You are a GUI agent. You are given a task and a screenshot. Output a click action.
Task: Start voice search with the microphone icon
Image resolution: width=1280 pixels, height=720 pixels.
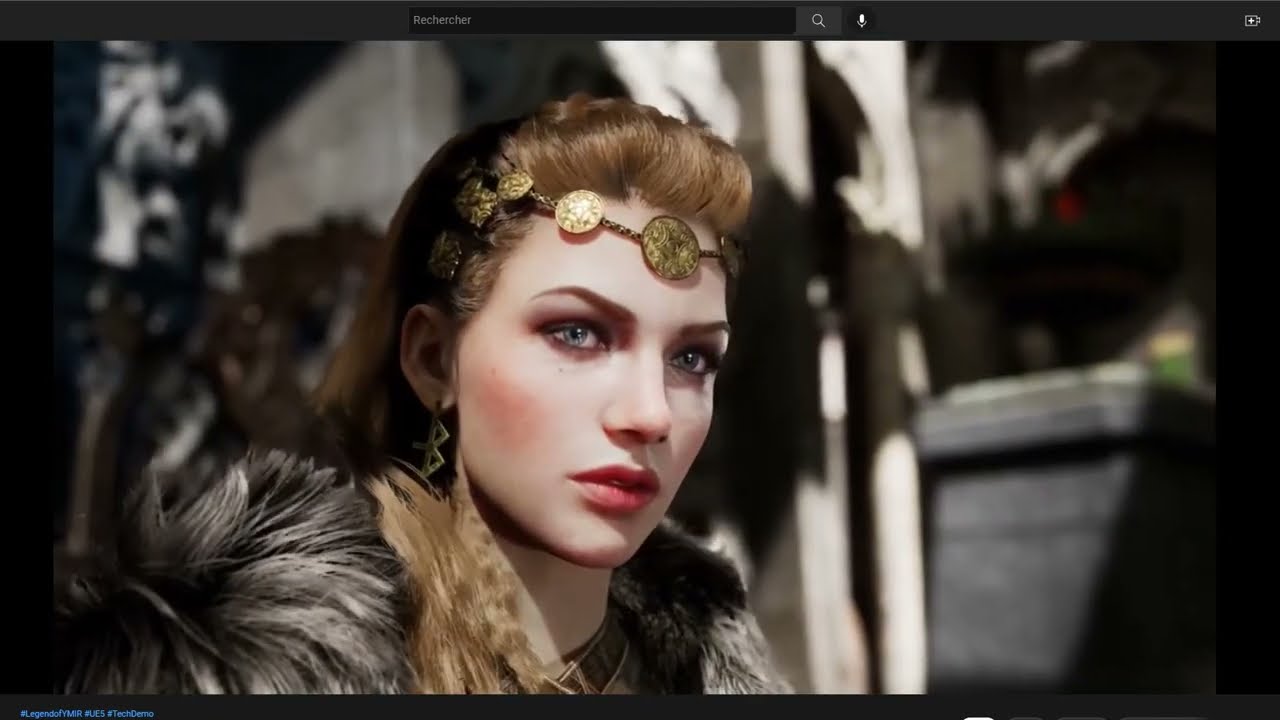(x=862, y=20)
